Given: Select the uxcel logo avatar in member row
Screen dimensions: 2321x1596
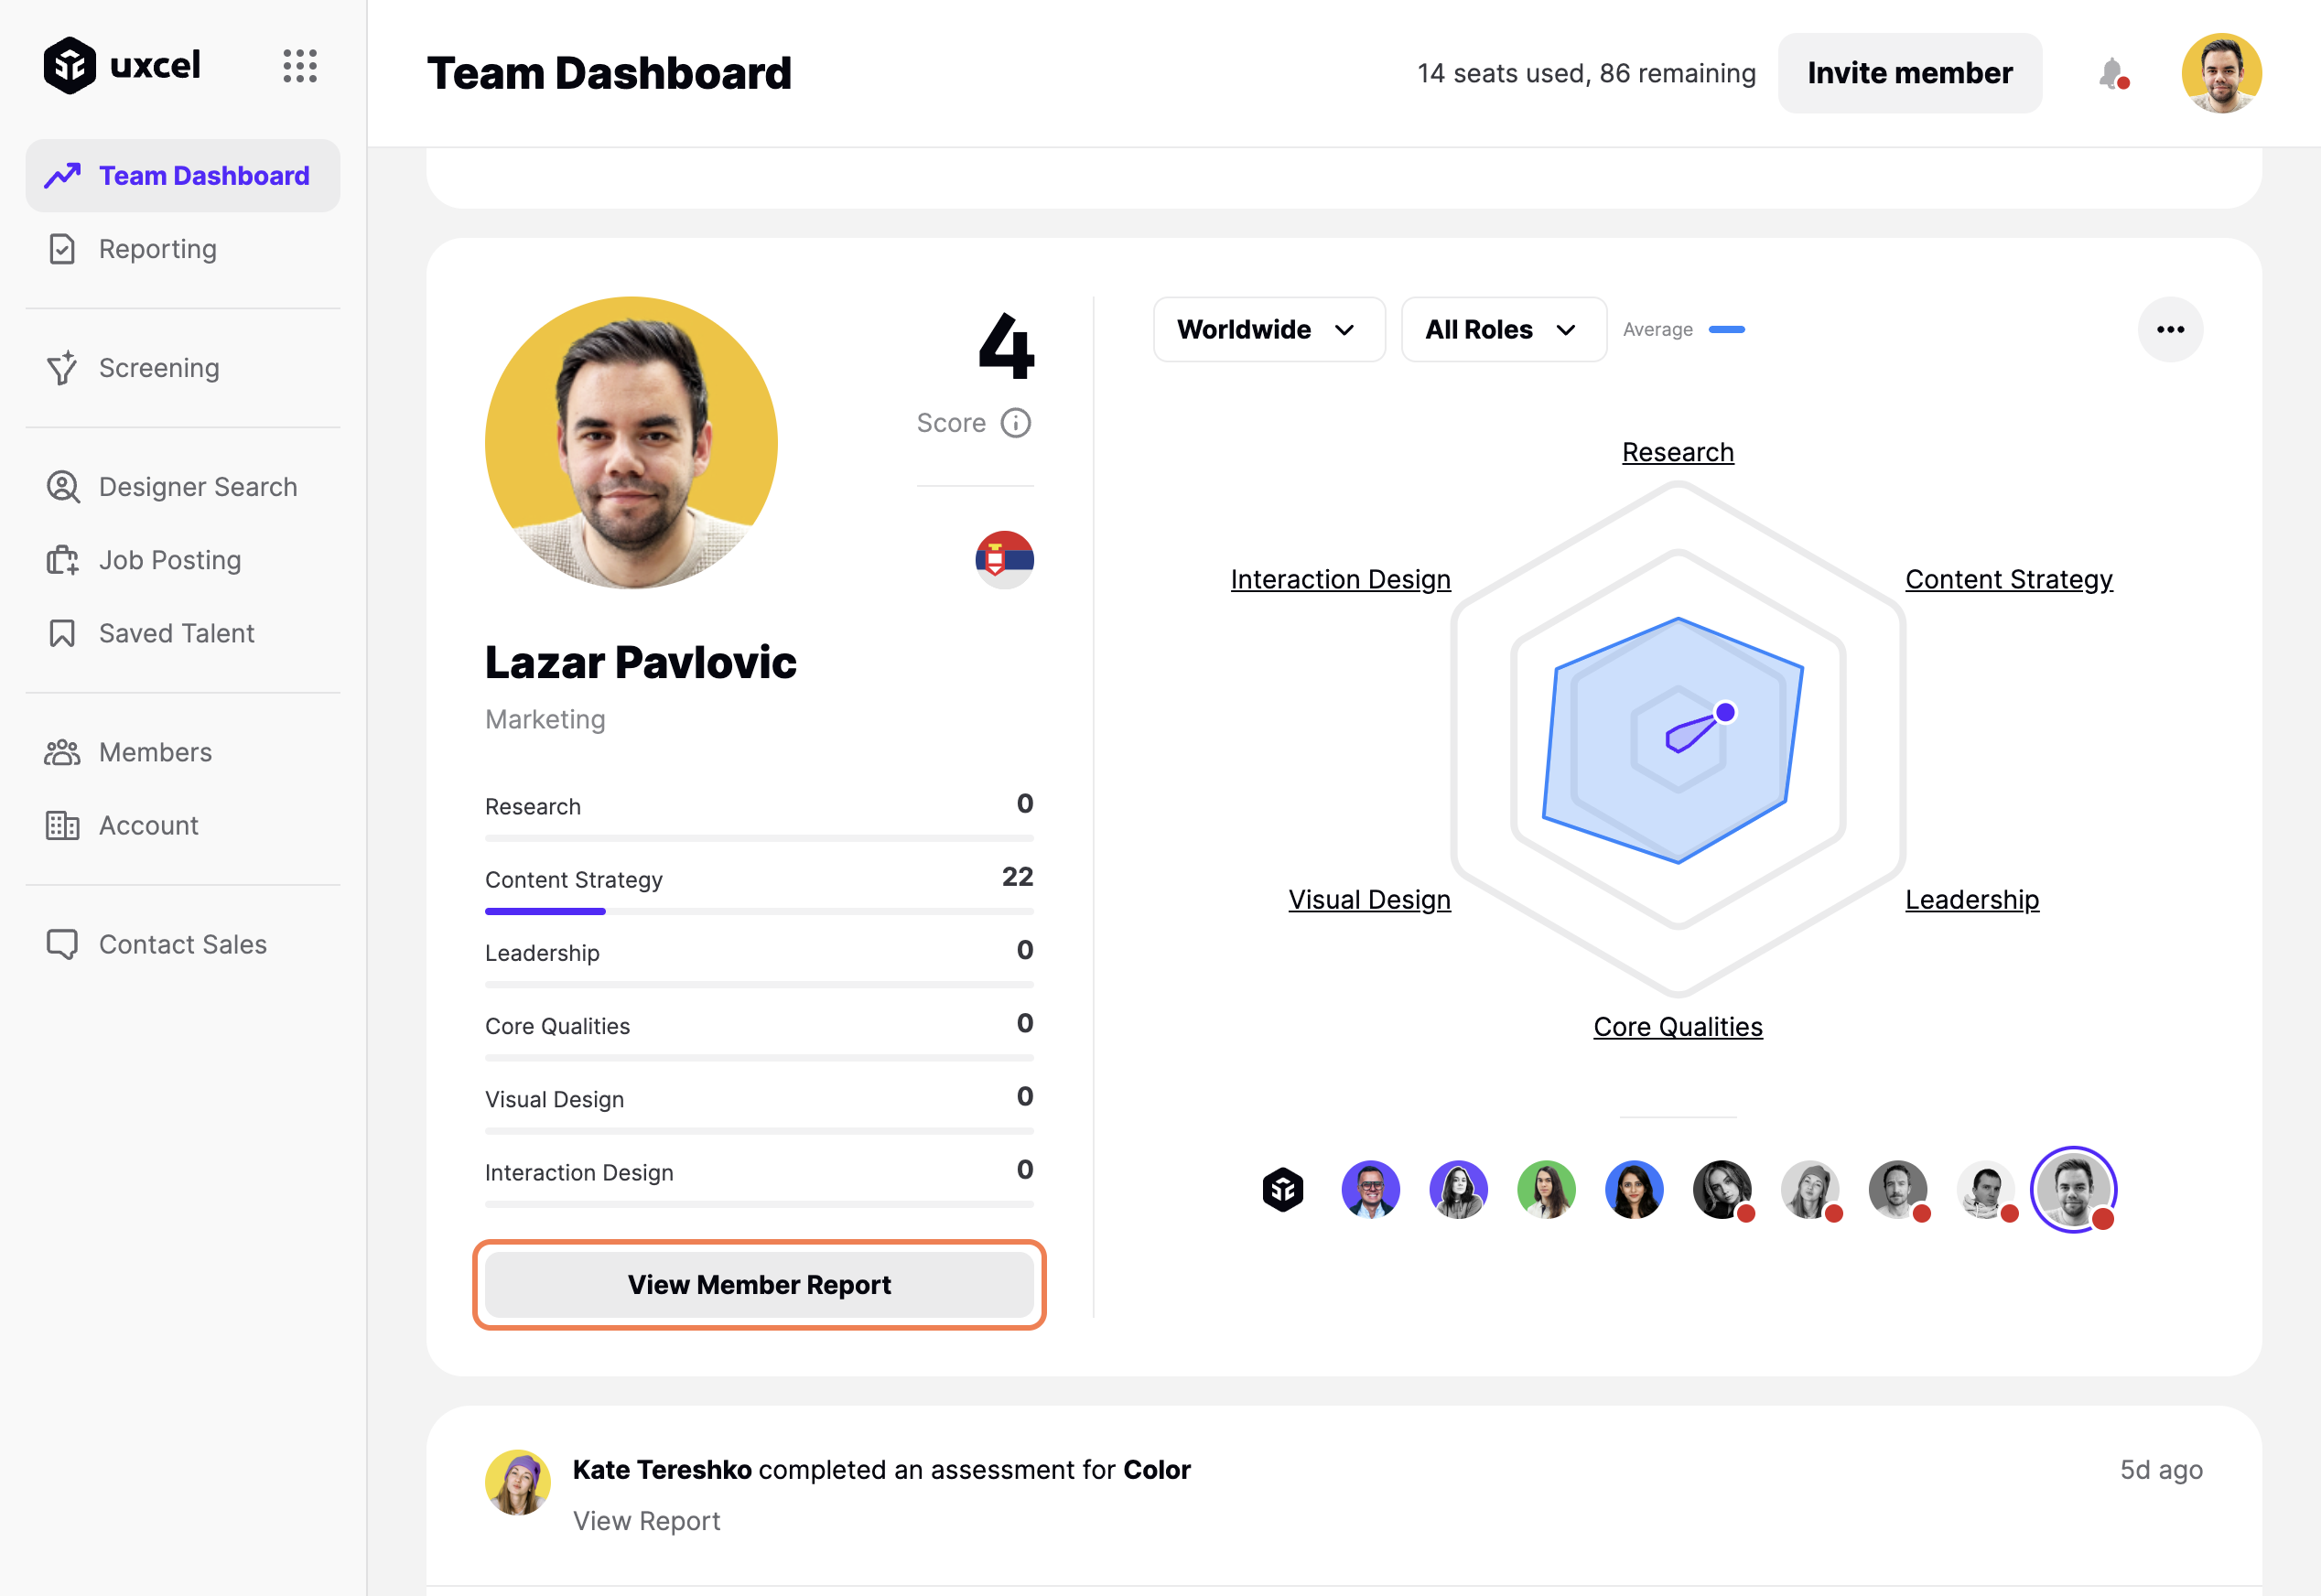Looking at the screenshot, I should (1282, 1189).
